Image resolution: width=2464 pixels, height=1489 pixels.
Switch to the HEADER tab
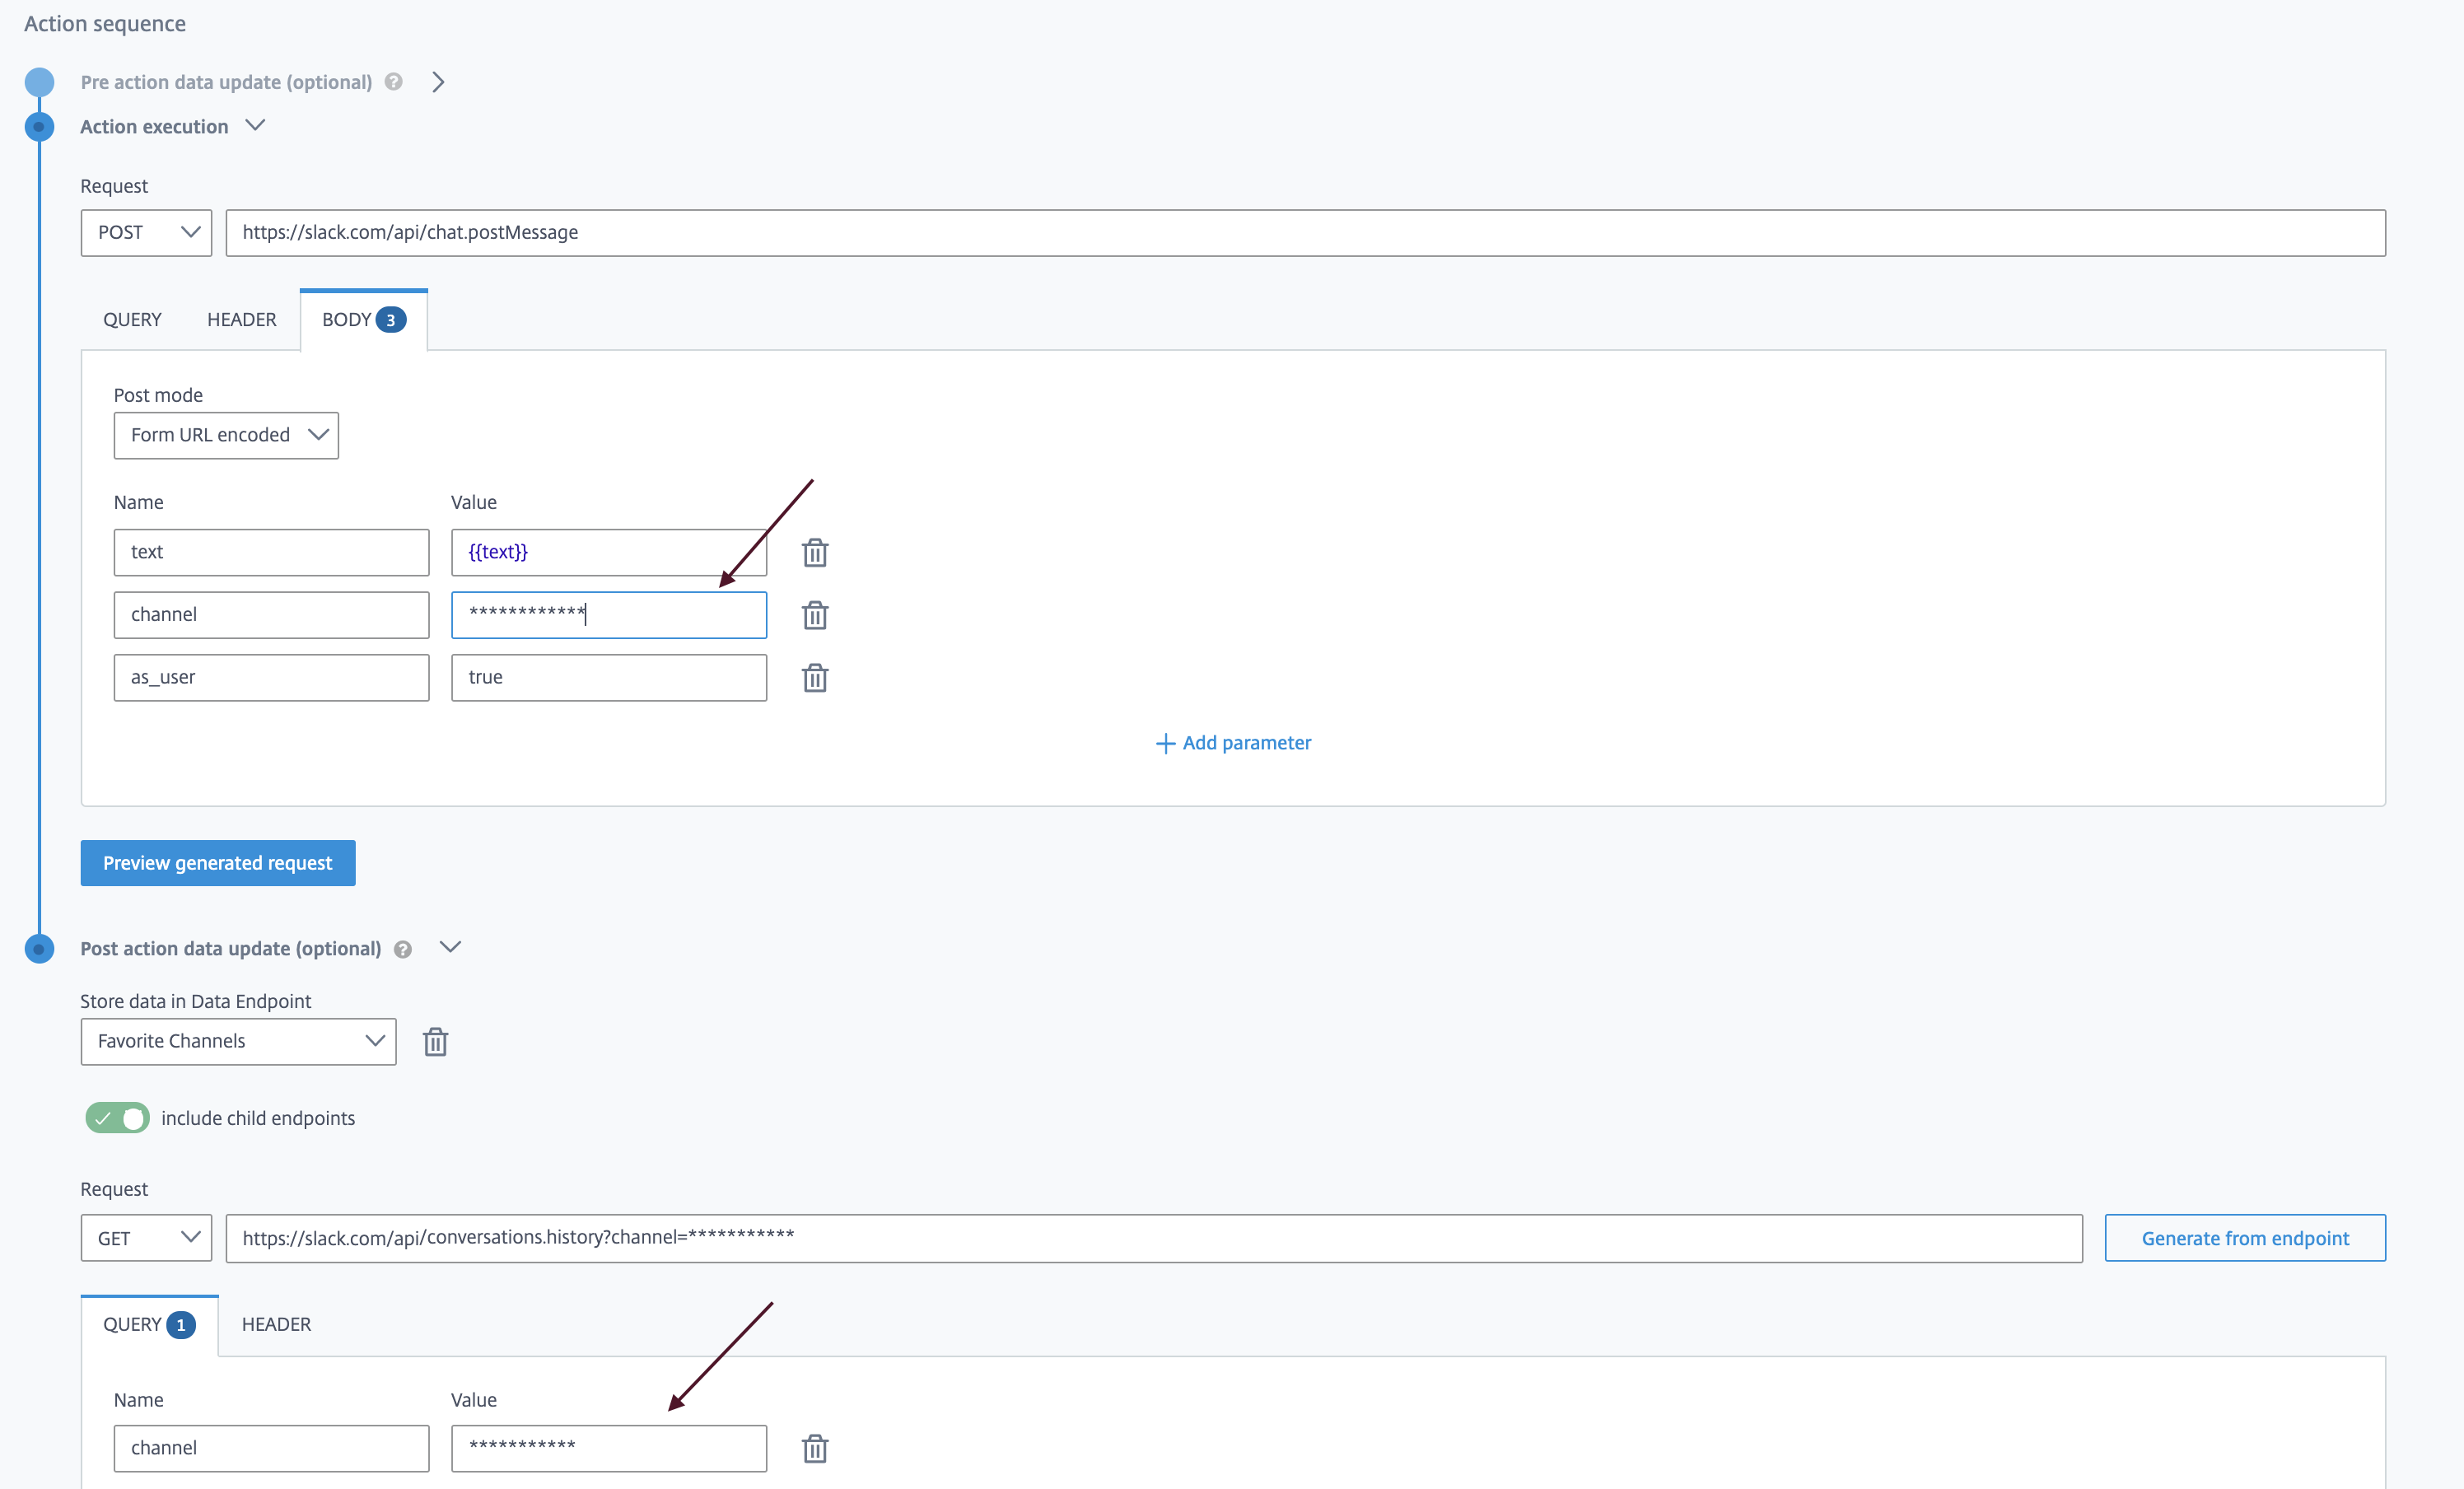coord(241,319)
